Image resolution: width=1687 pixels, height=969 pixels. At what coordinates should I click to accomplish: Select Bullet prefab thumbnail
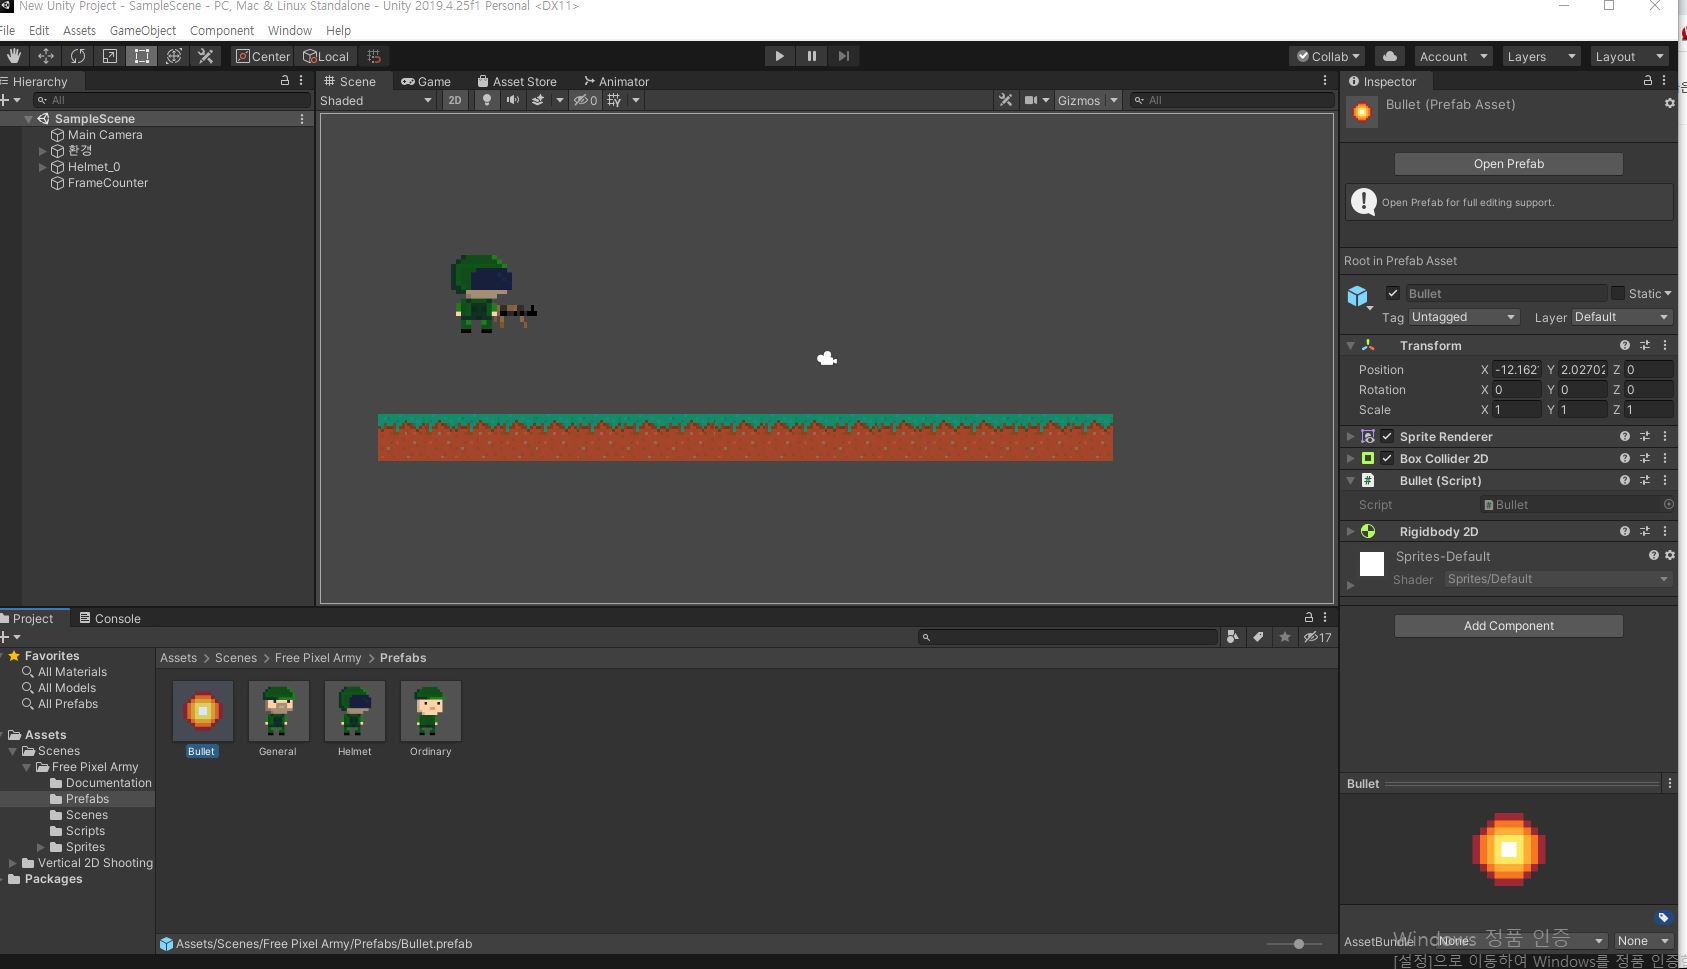coord(202,711)
